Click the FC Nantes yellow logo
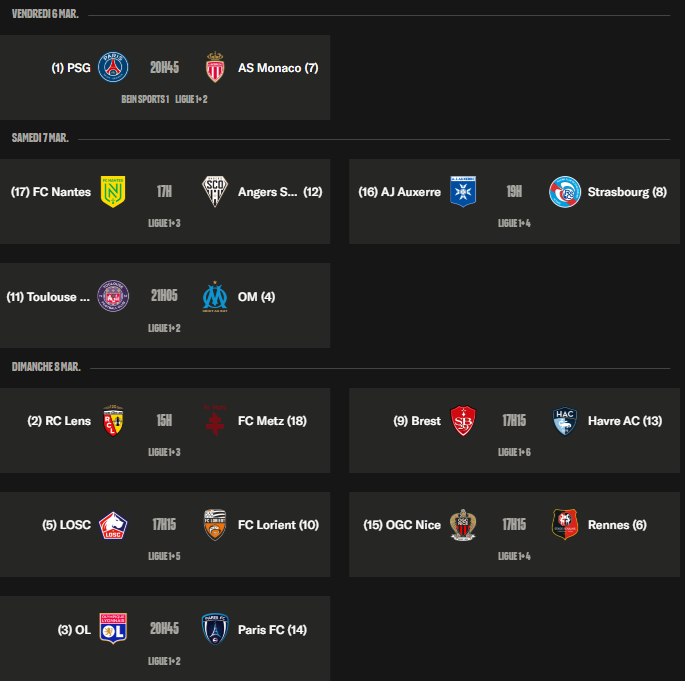685x681 pixels. tap(113, 192)
